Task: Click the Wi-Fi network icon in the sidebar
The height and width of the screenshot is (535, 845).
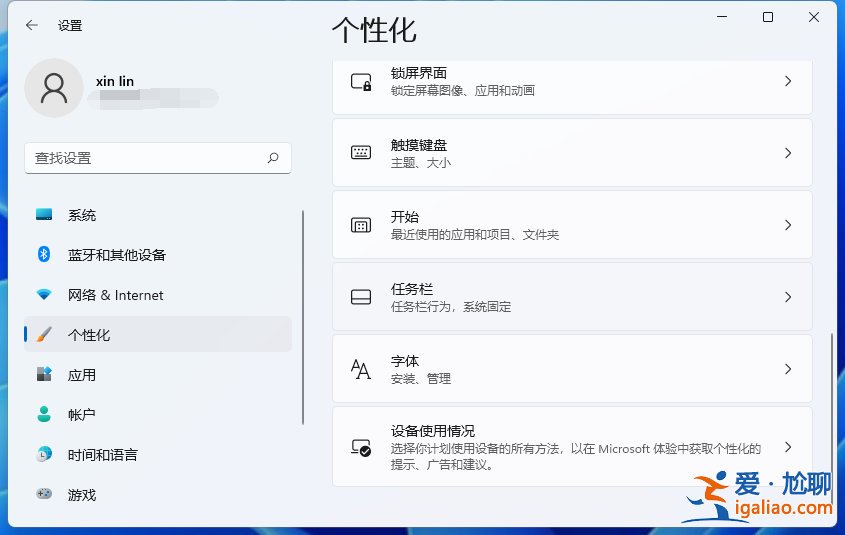Action: [x=44, y=294]
